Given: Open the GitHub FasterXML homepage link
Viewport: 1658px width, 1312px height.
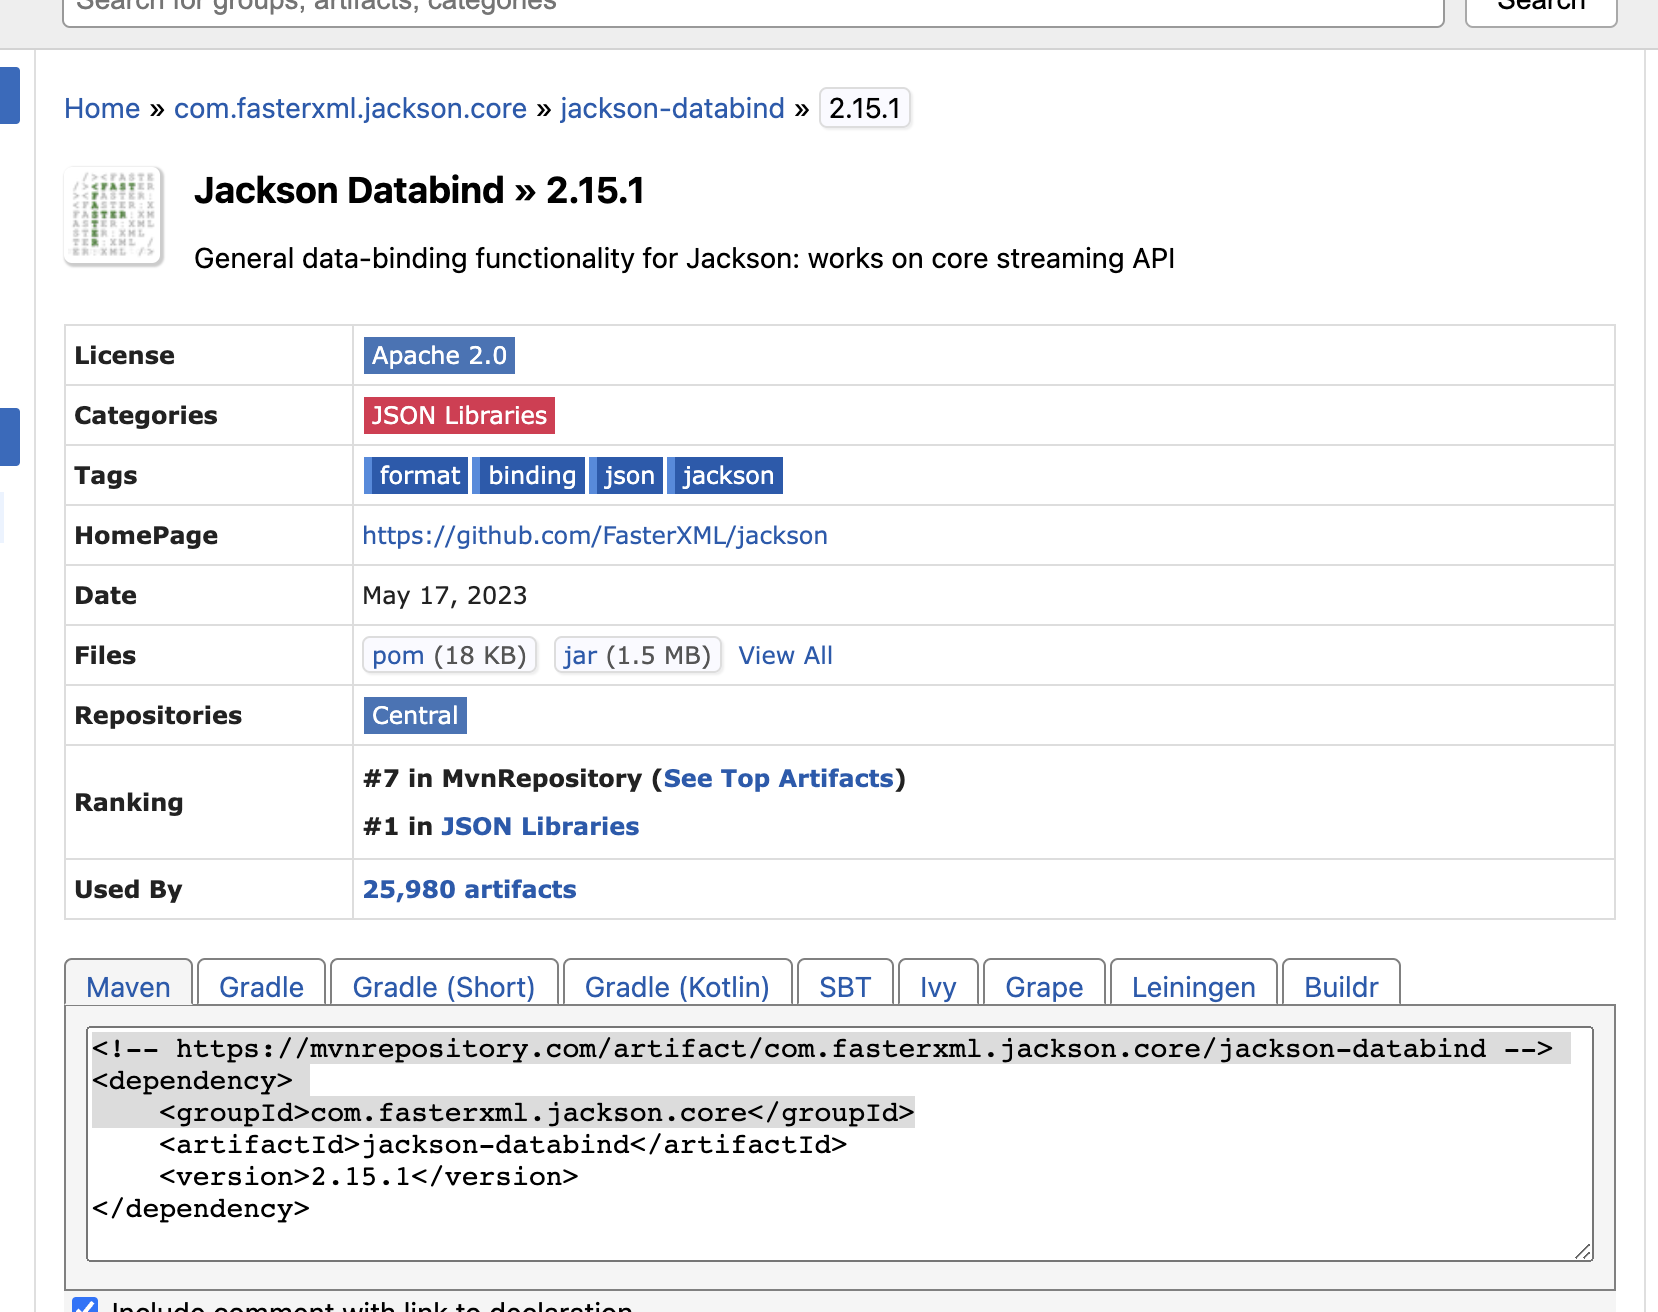Looking at the screenshot, I should pyautogui.click(x=595, y=535).
